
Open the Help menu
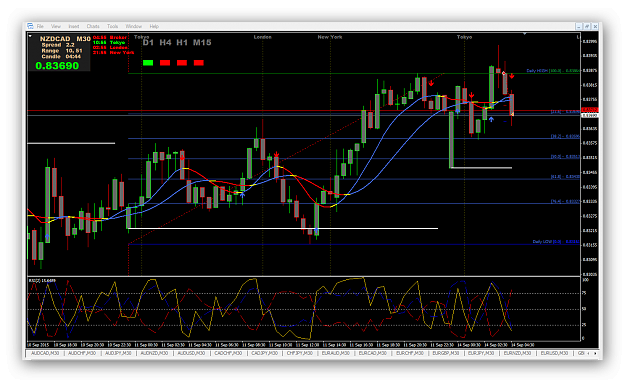tap(154, 26)
